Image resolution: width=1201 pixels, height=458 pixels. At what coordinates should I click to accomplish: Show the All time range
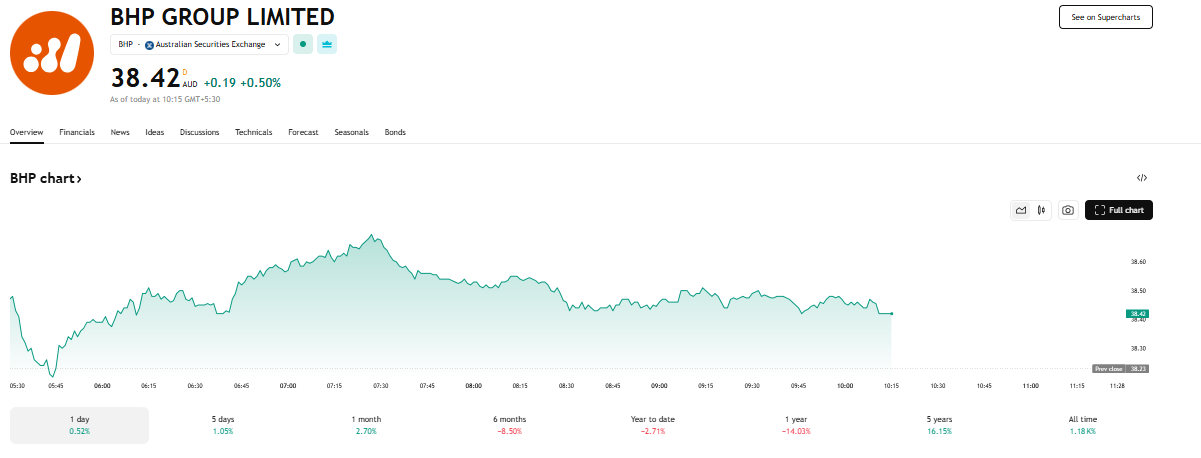tap(1082, 425)
